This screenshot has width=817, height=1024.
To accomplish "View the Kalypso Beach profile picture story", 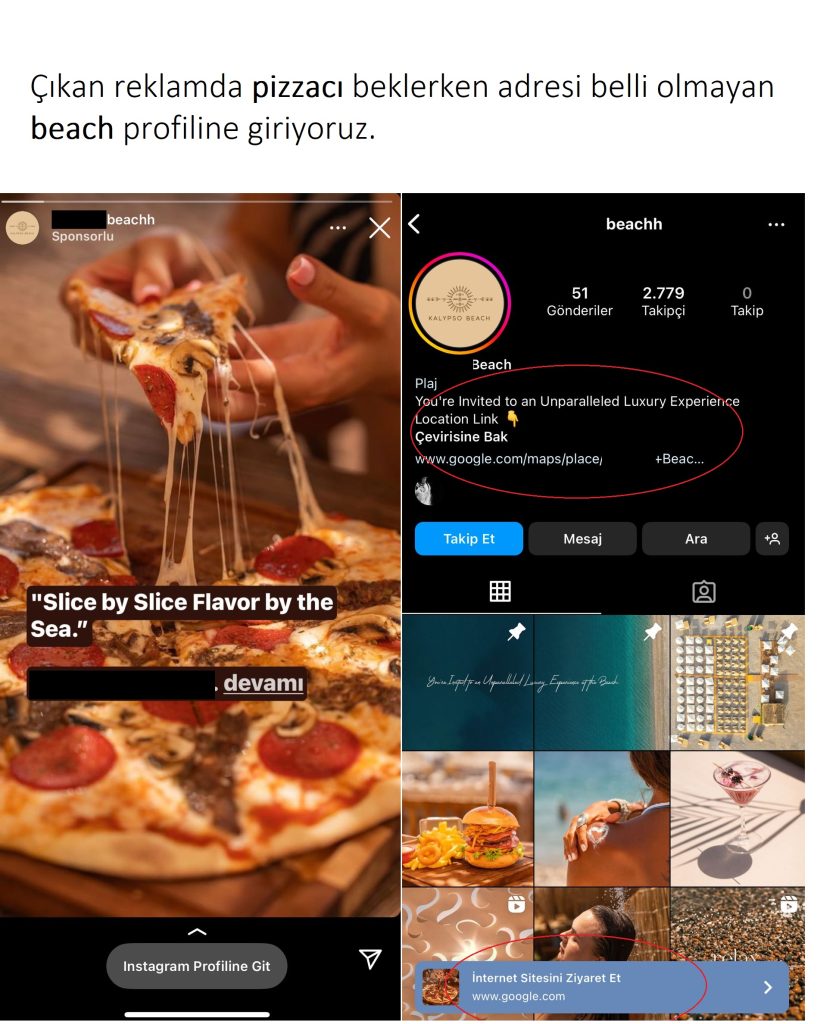I will pos(460,303).
